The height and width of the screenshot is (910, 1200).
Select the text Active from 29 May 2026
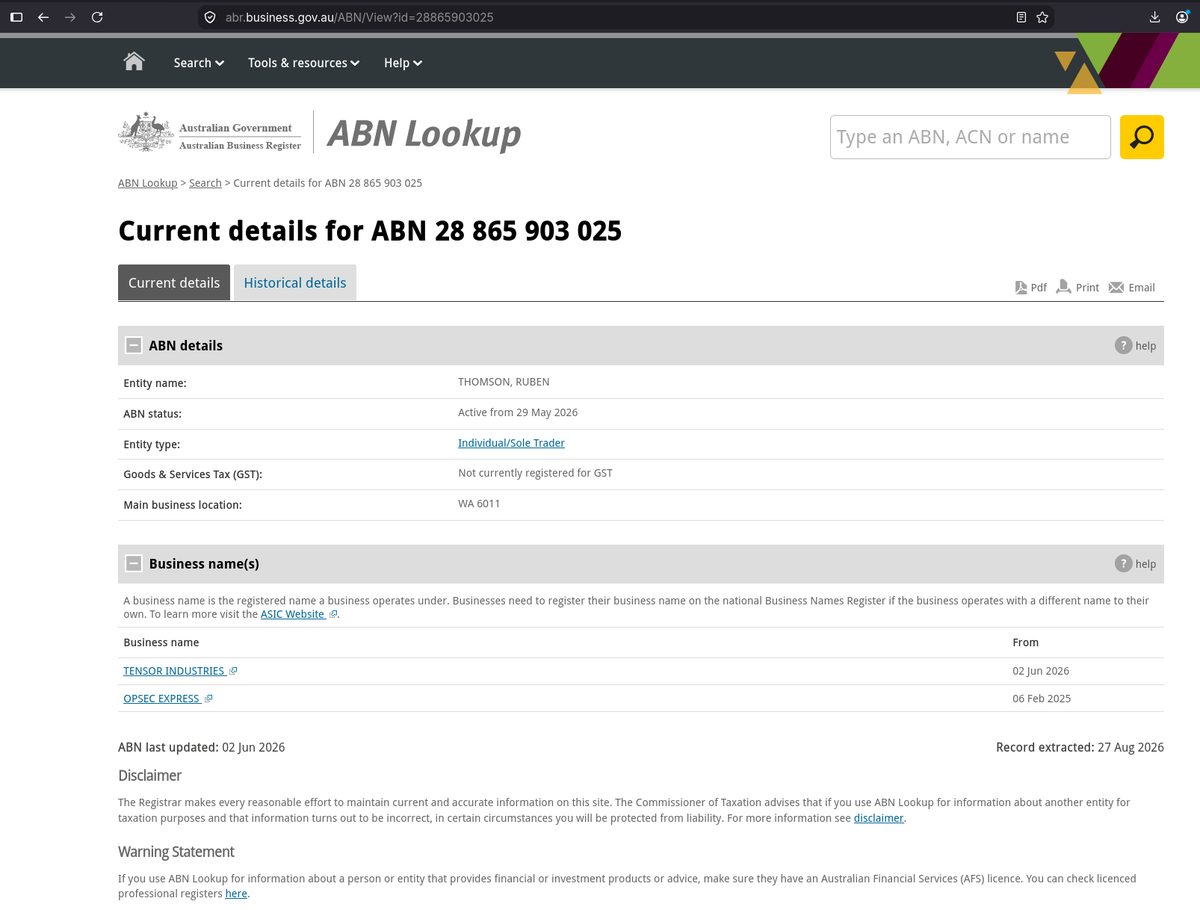pos(518,413)
